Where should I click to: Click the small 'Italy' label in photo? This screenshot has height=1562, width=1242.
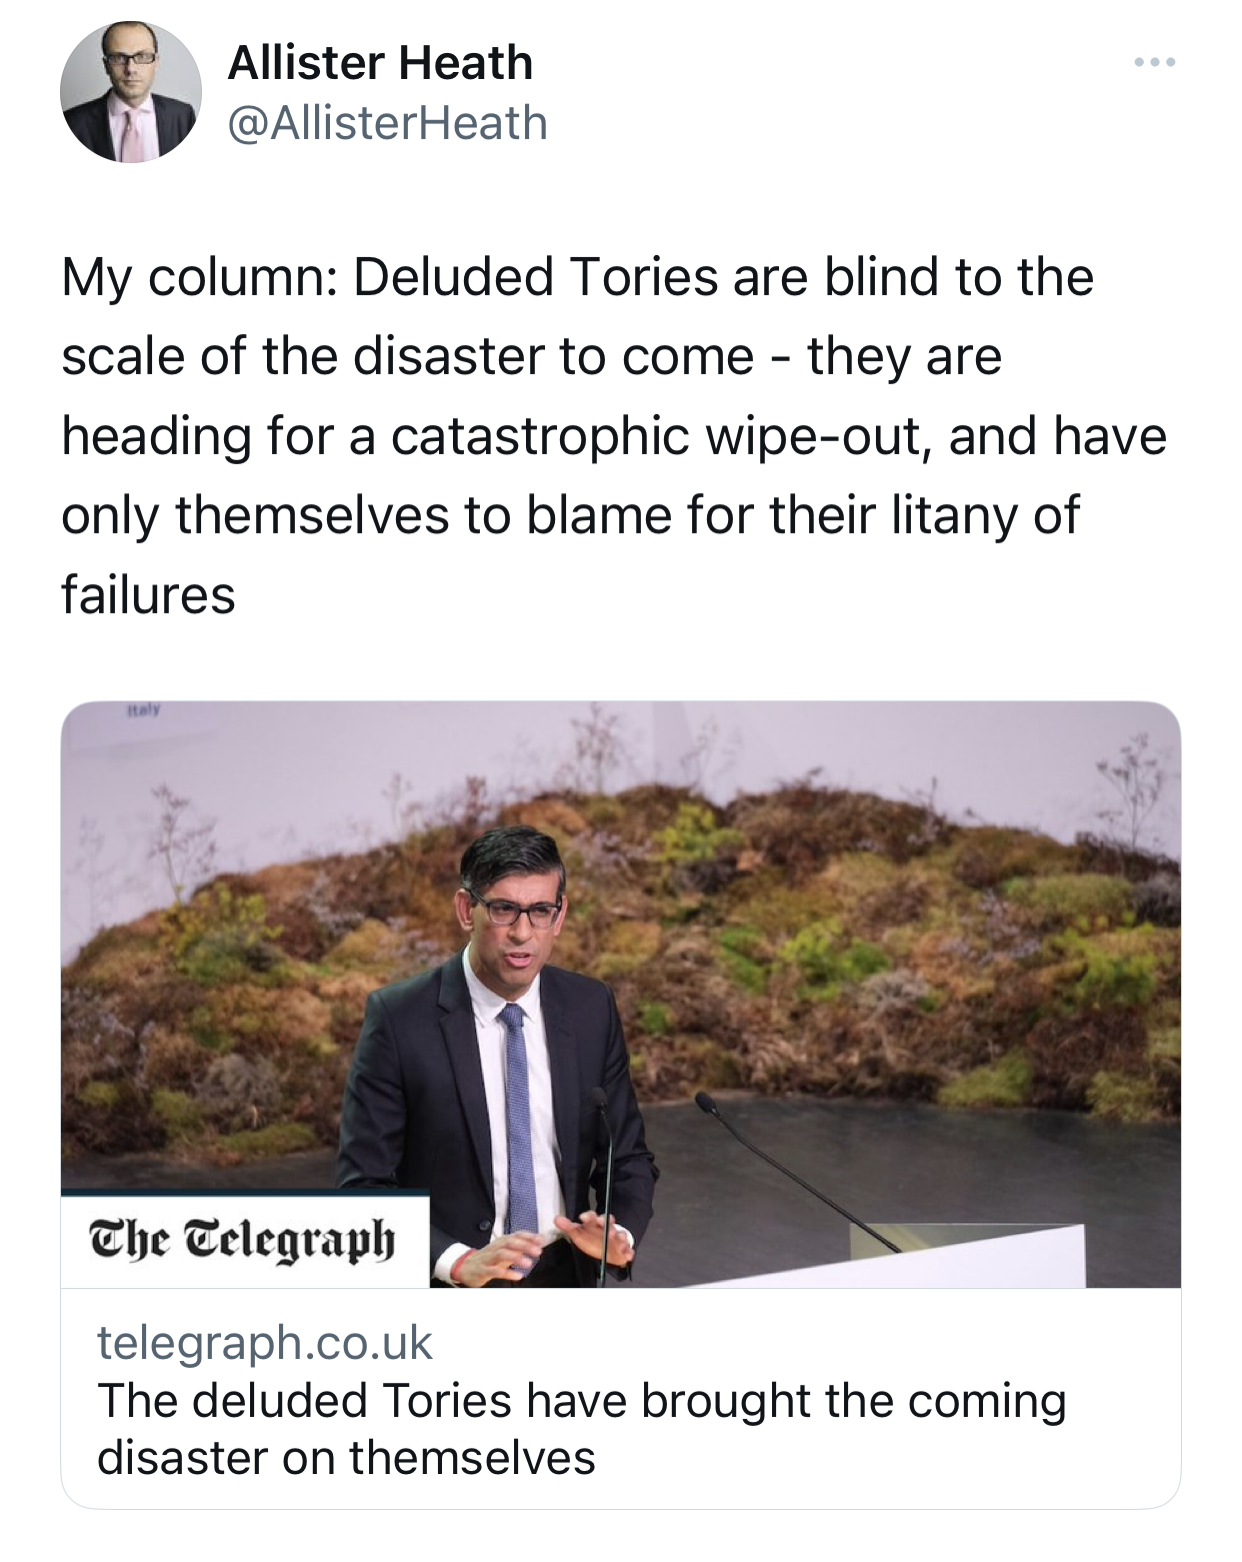pyautogui.click(x=144, y=712)
